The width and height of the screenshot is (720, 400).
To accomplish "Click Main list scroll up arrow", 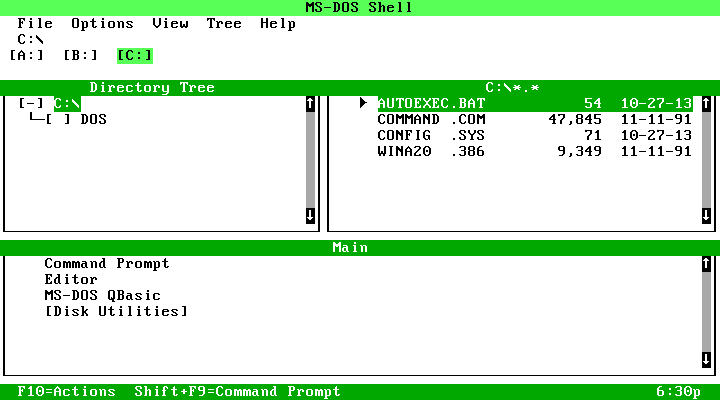I will [x=706, y=264].
